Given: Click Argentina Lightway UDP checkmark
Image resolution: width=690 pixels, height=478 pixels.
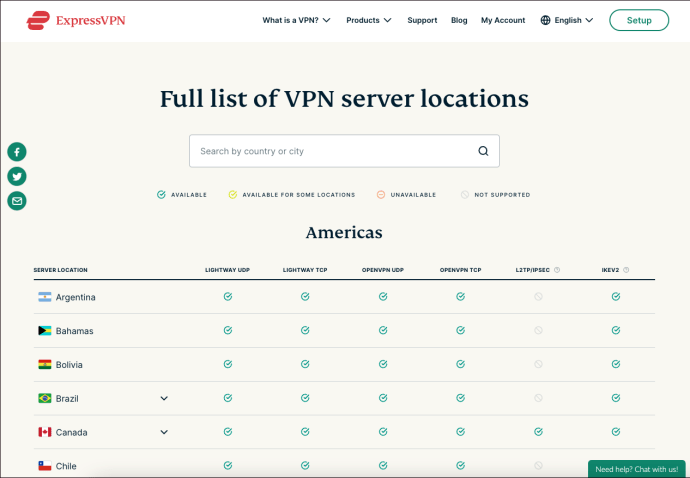Looking at the screenshot, I should (228, 297).
